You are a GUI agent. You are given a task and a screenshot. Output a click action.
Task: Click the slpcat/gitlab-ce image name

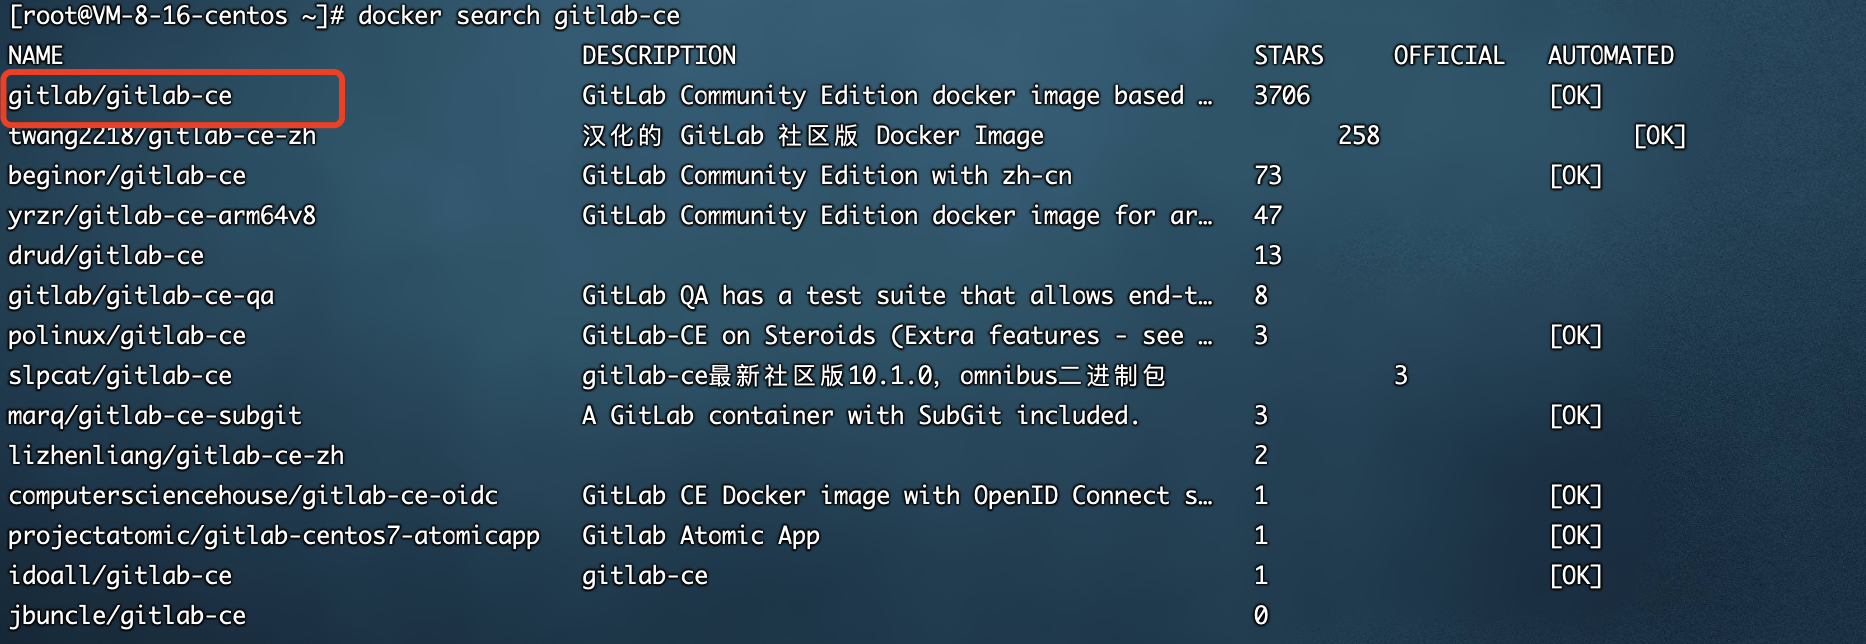tap(120, 376)
